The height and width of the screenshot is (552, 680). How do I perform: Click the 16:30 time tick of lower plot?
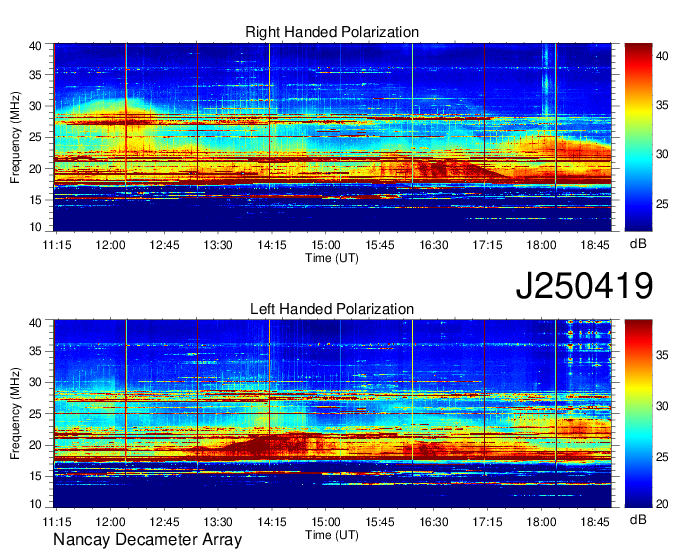tap(434, 522)
